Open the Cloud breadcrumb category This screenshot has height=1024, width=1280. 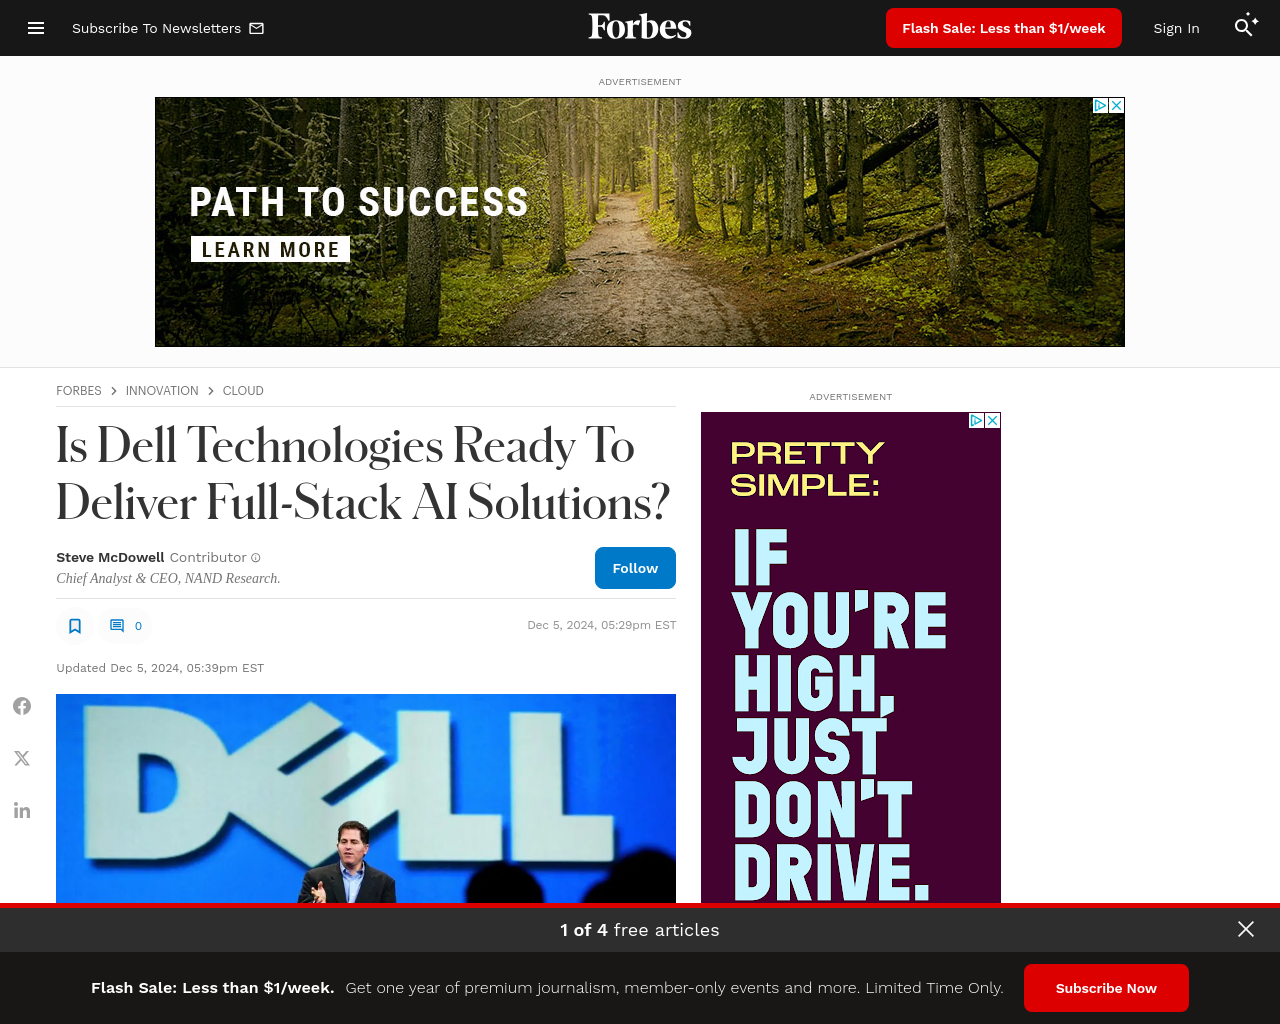[x=243, y=391]
